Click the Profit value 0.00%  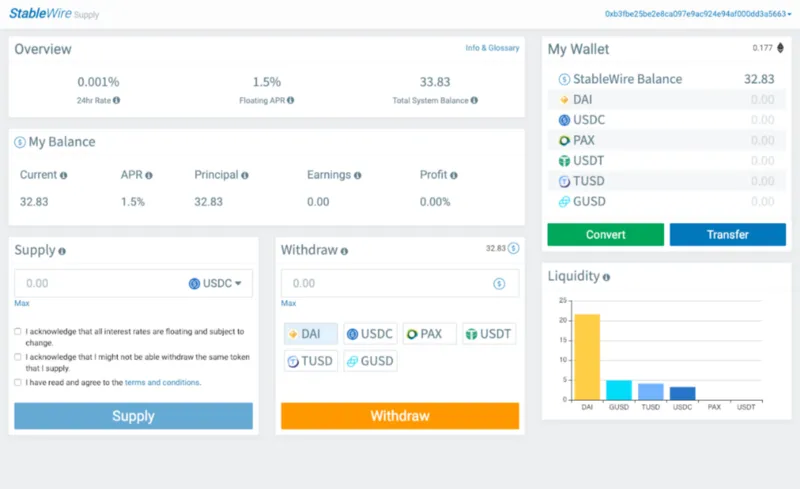tap(435, 202)
